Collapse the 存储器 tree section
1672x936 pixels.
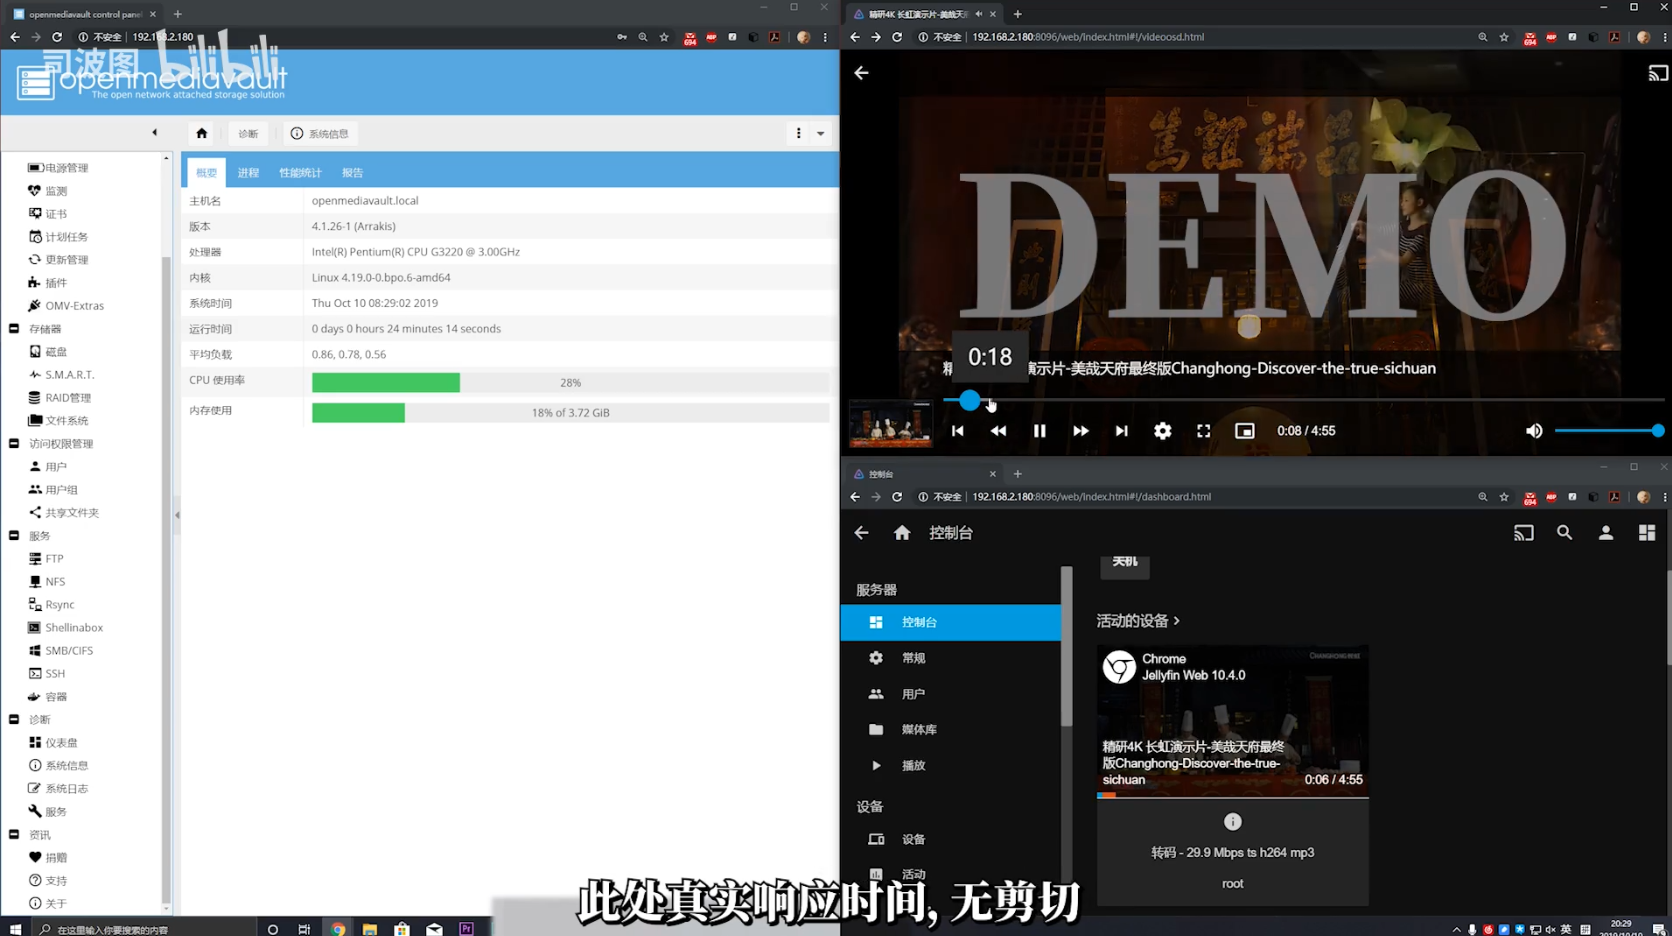(14, 329)
